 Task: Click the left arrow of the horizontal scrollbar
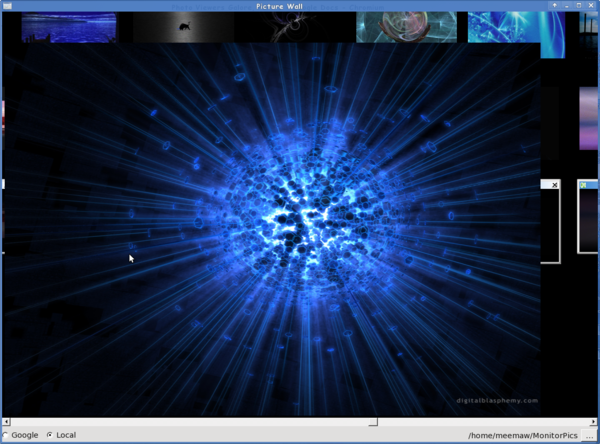pos(6,422)
